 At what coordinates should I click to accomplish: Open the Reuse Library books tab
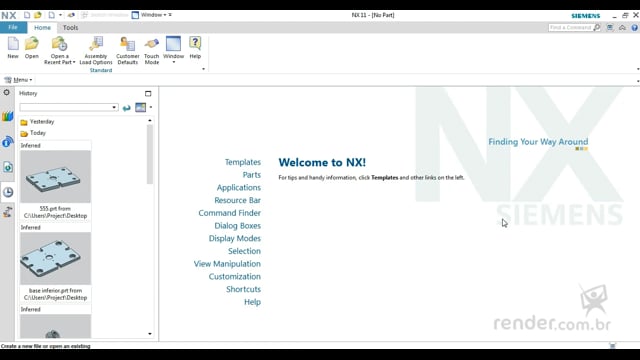7,116
